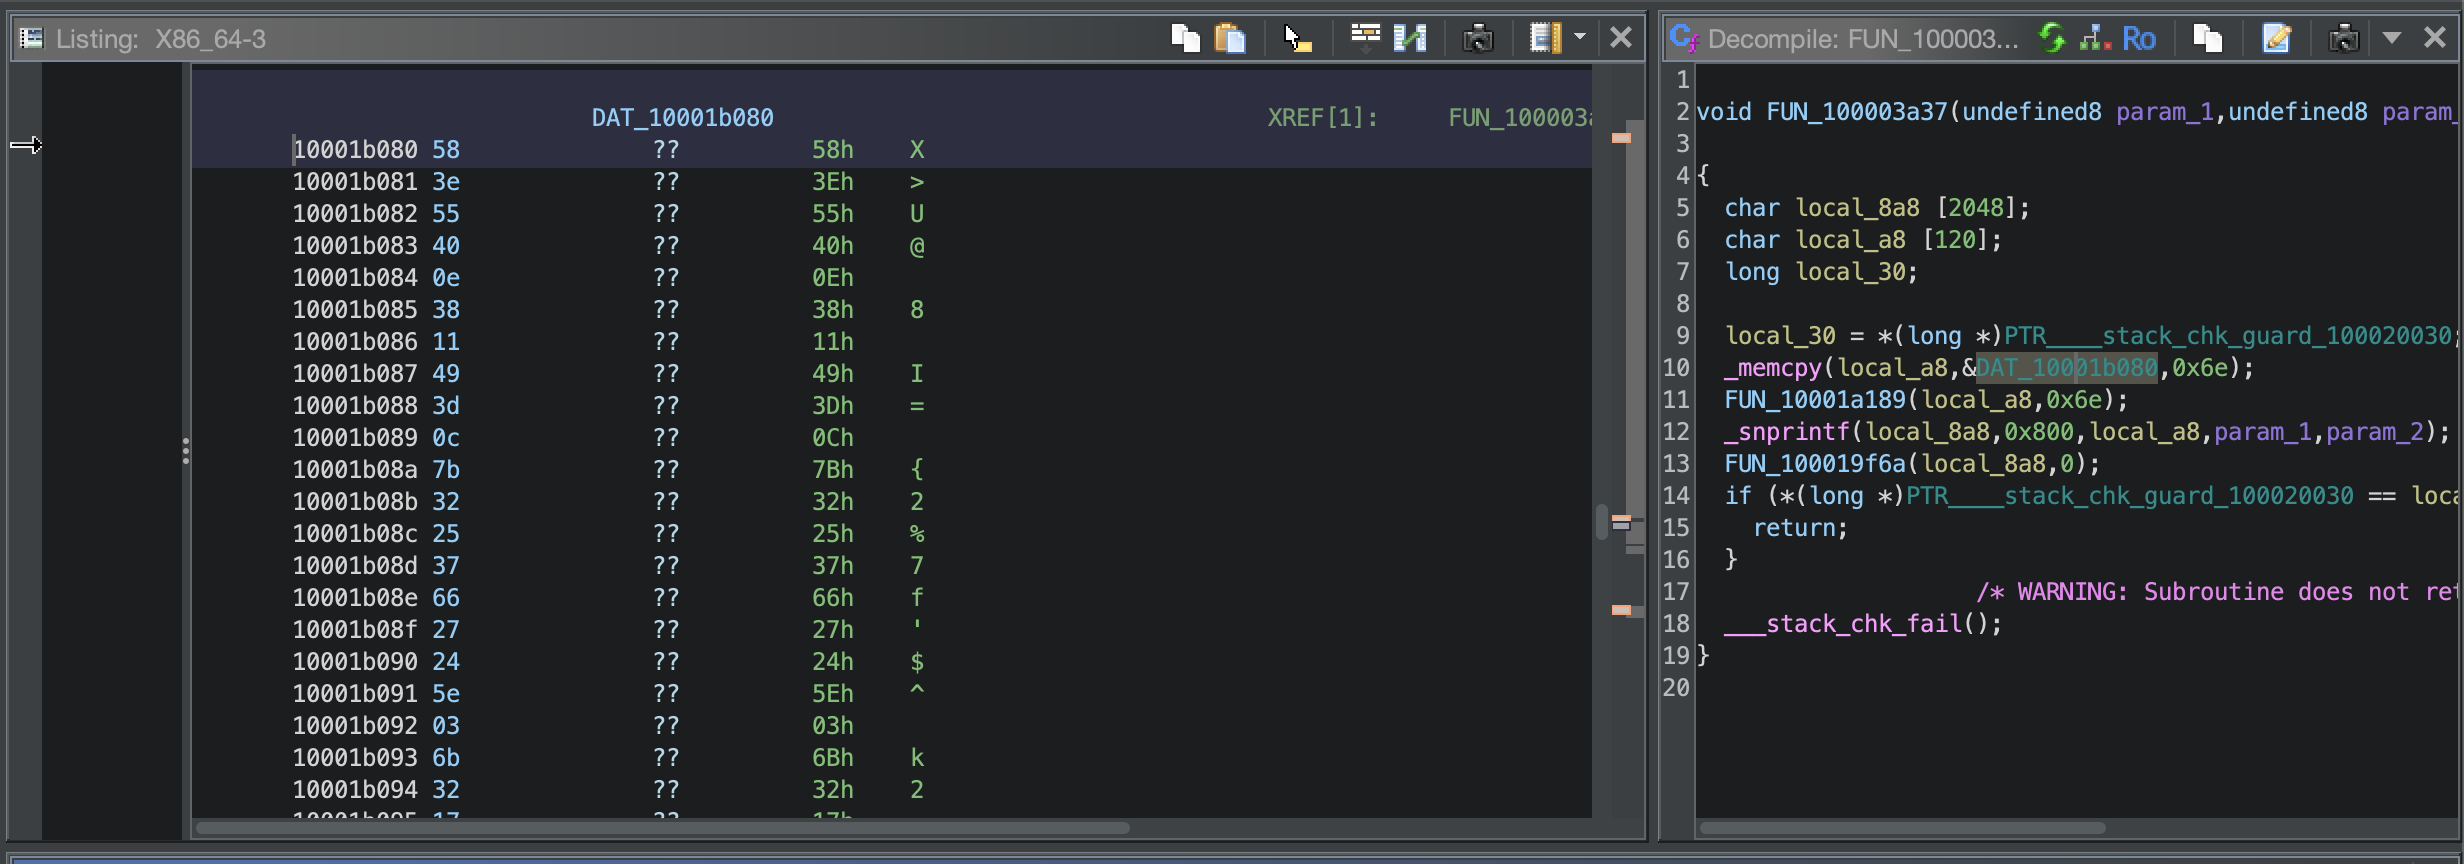Click _memcpy call on line 10
Screen dimensions: 2464x864
click(1774, 368)
